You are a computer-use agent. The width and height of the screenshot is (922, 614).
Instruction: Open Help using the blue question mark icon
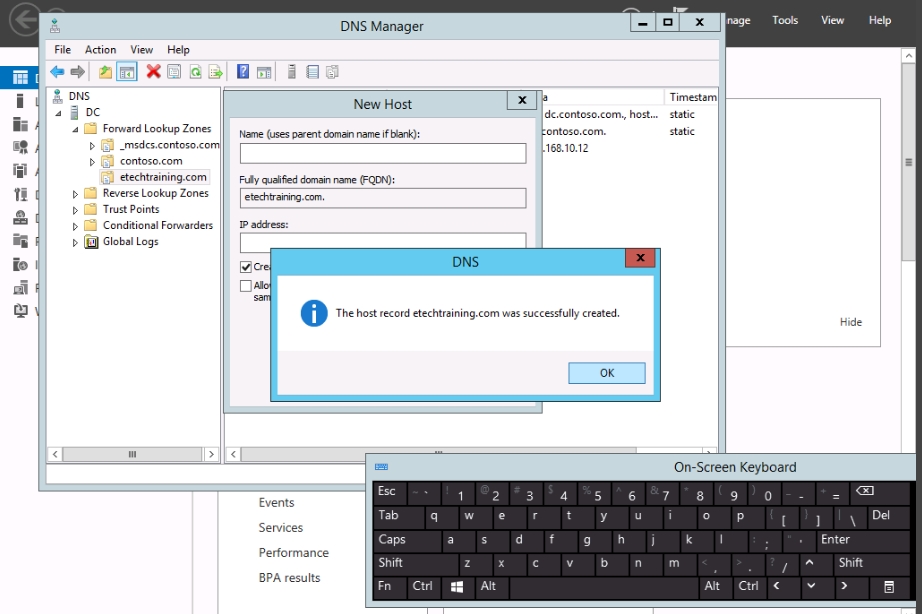point(243,72)
